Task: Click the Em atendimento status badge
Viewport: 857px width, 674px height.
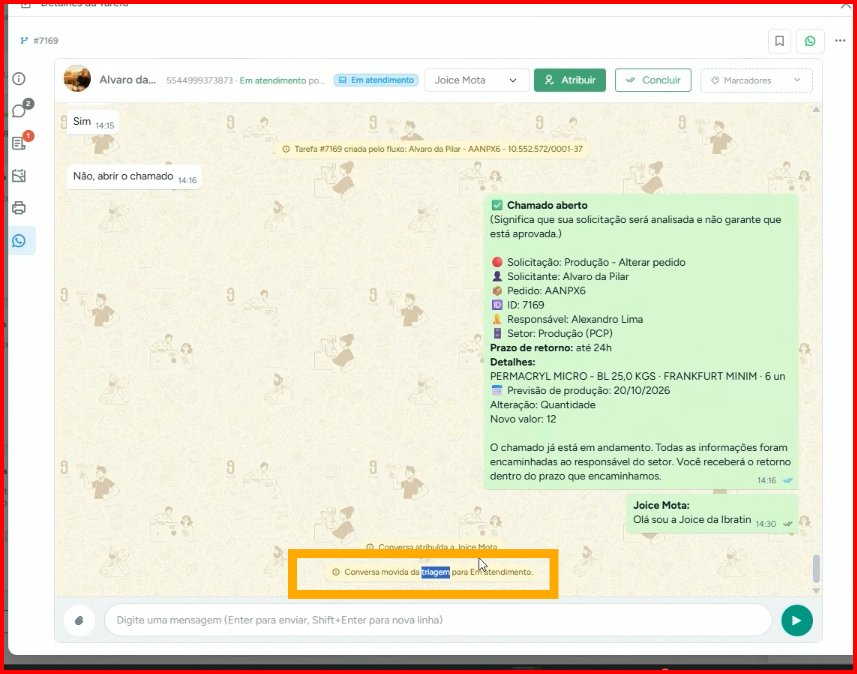Action: tap(376, 80)
